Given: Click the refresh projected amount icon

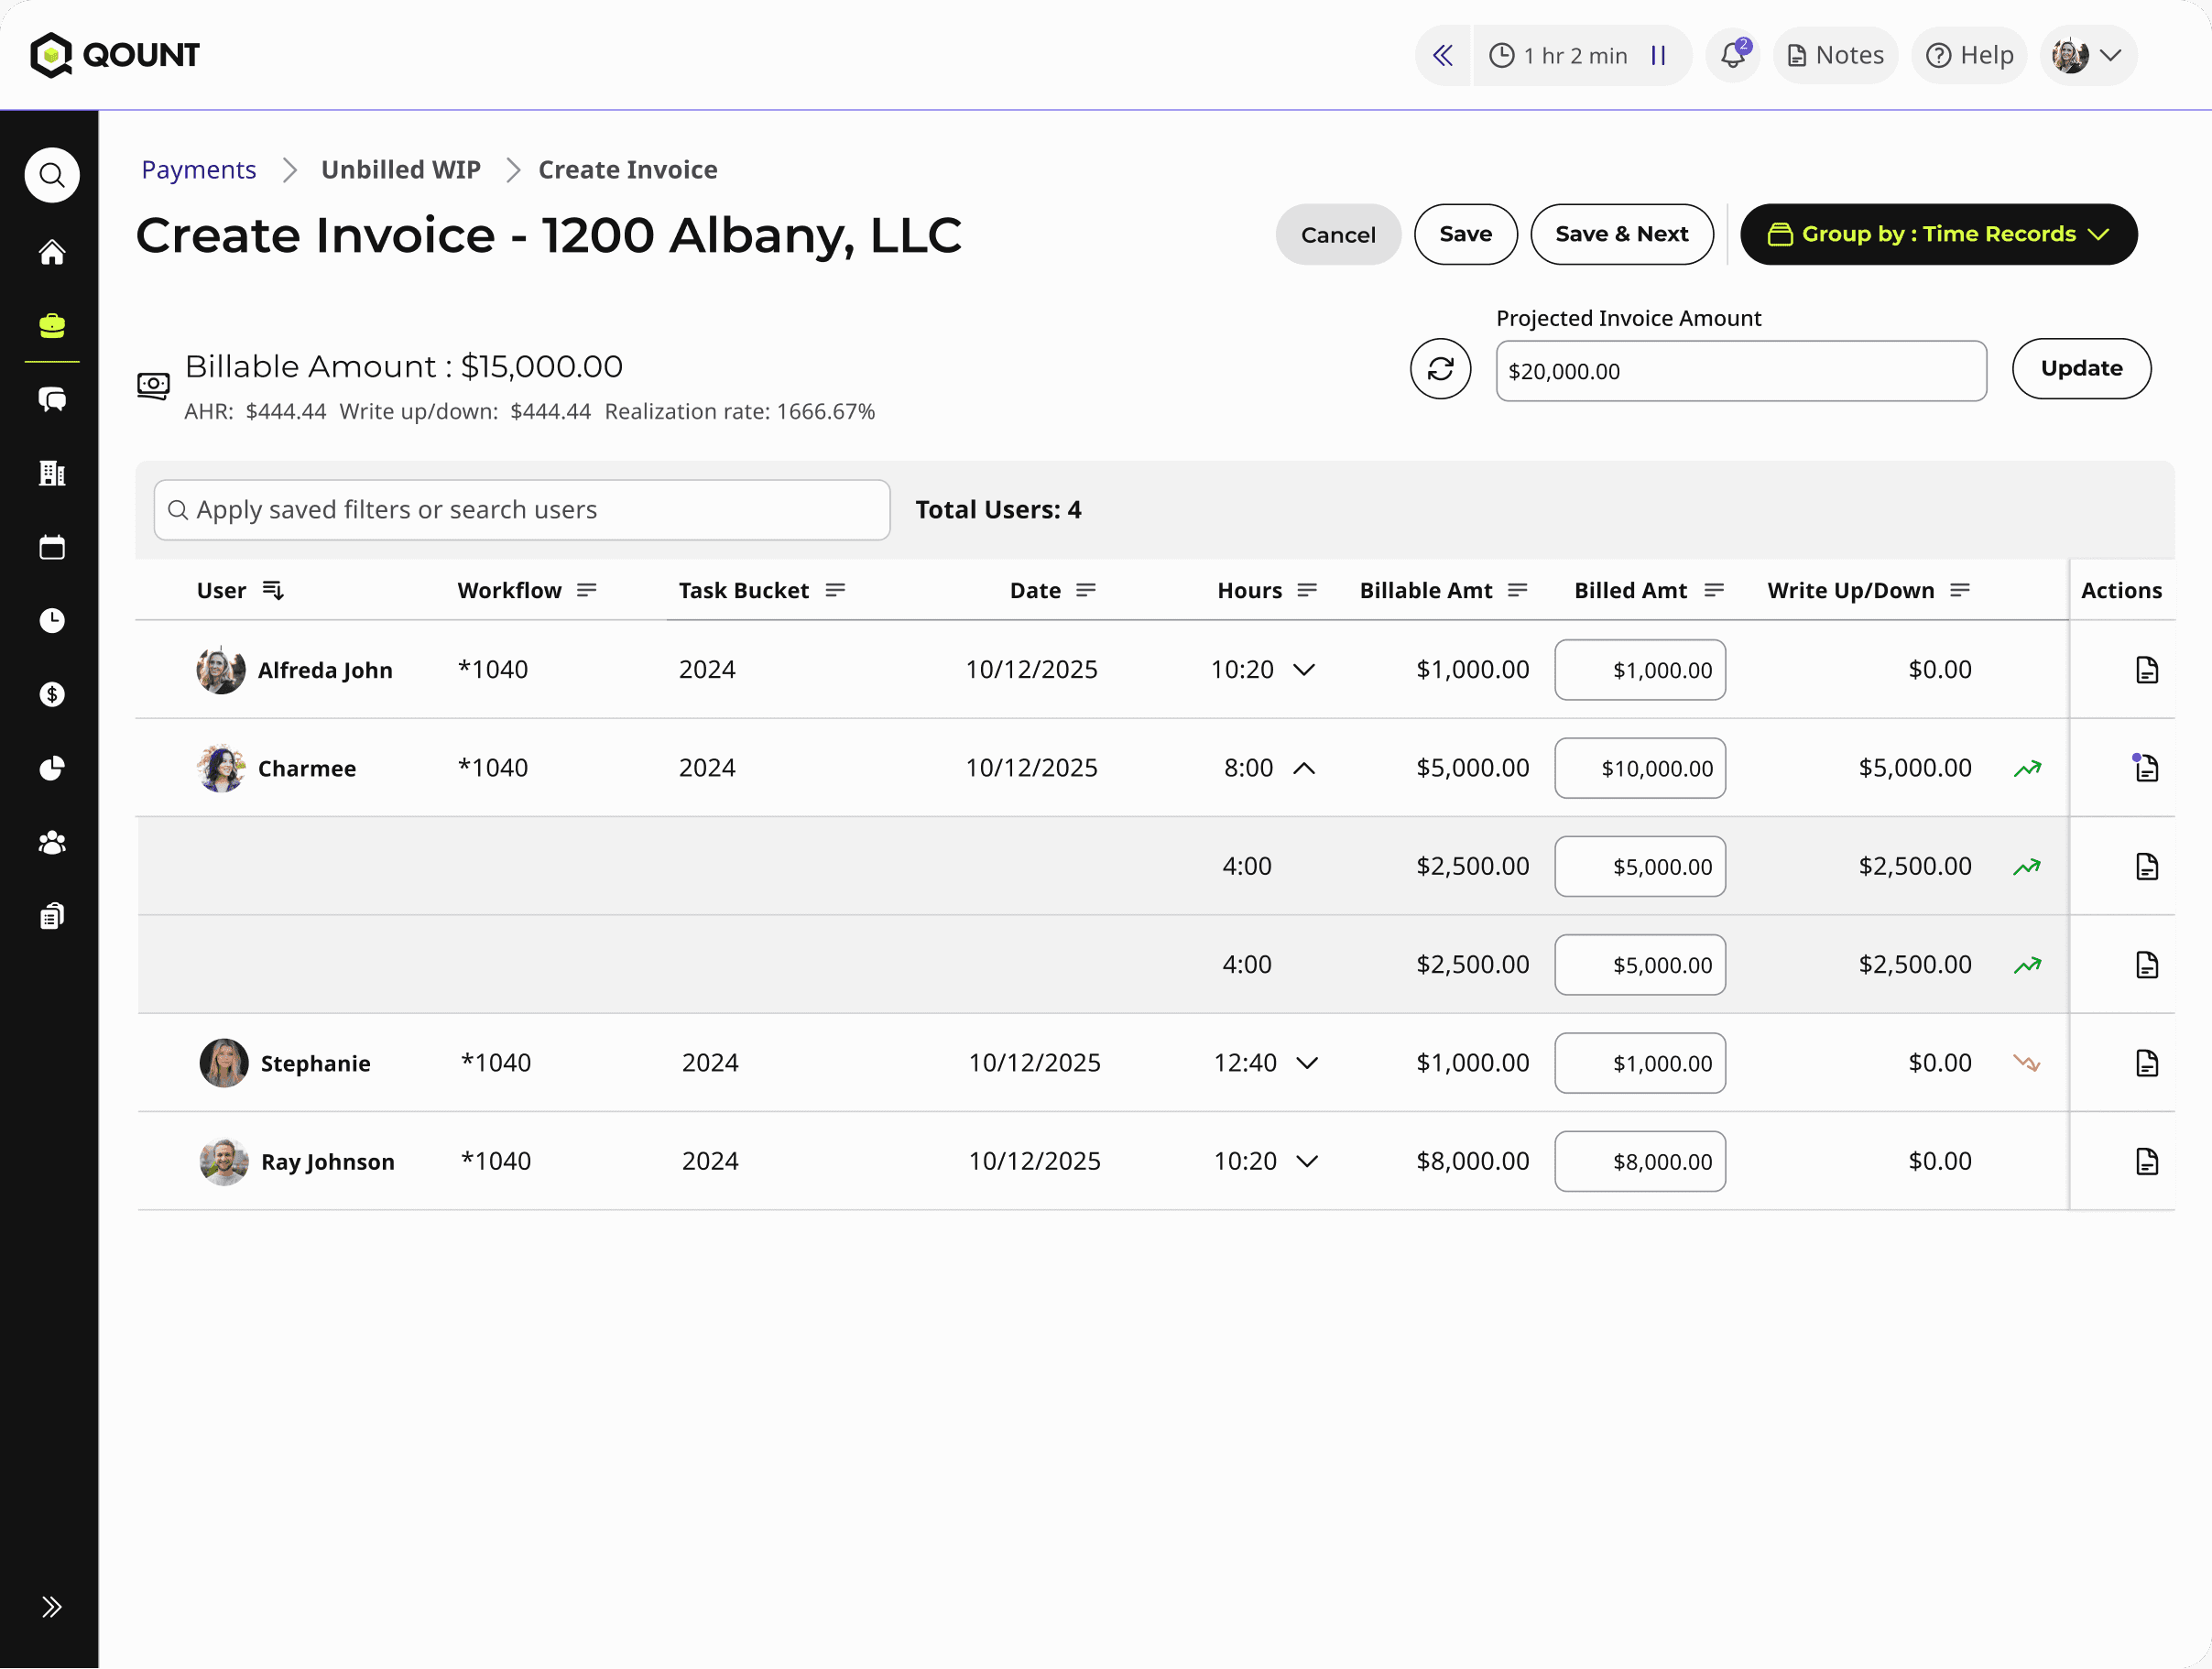Looking at the screenshot, I should 1440,369.
